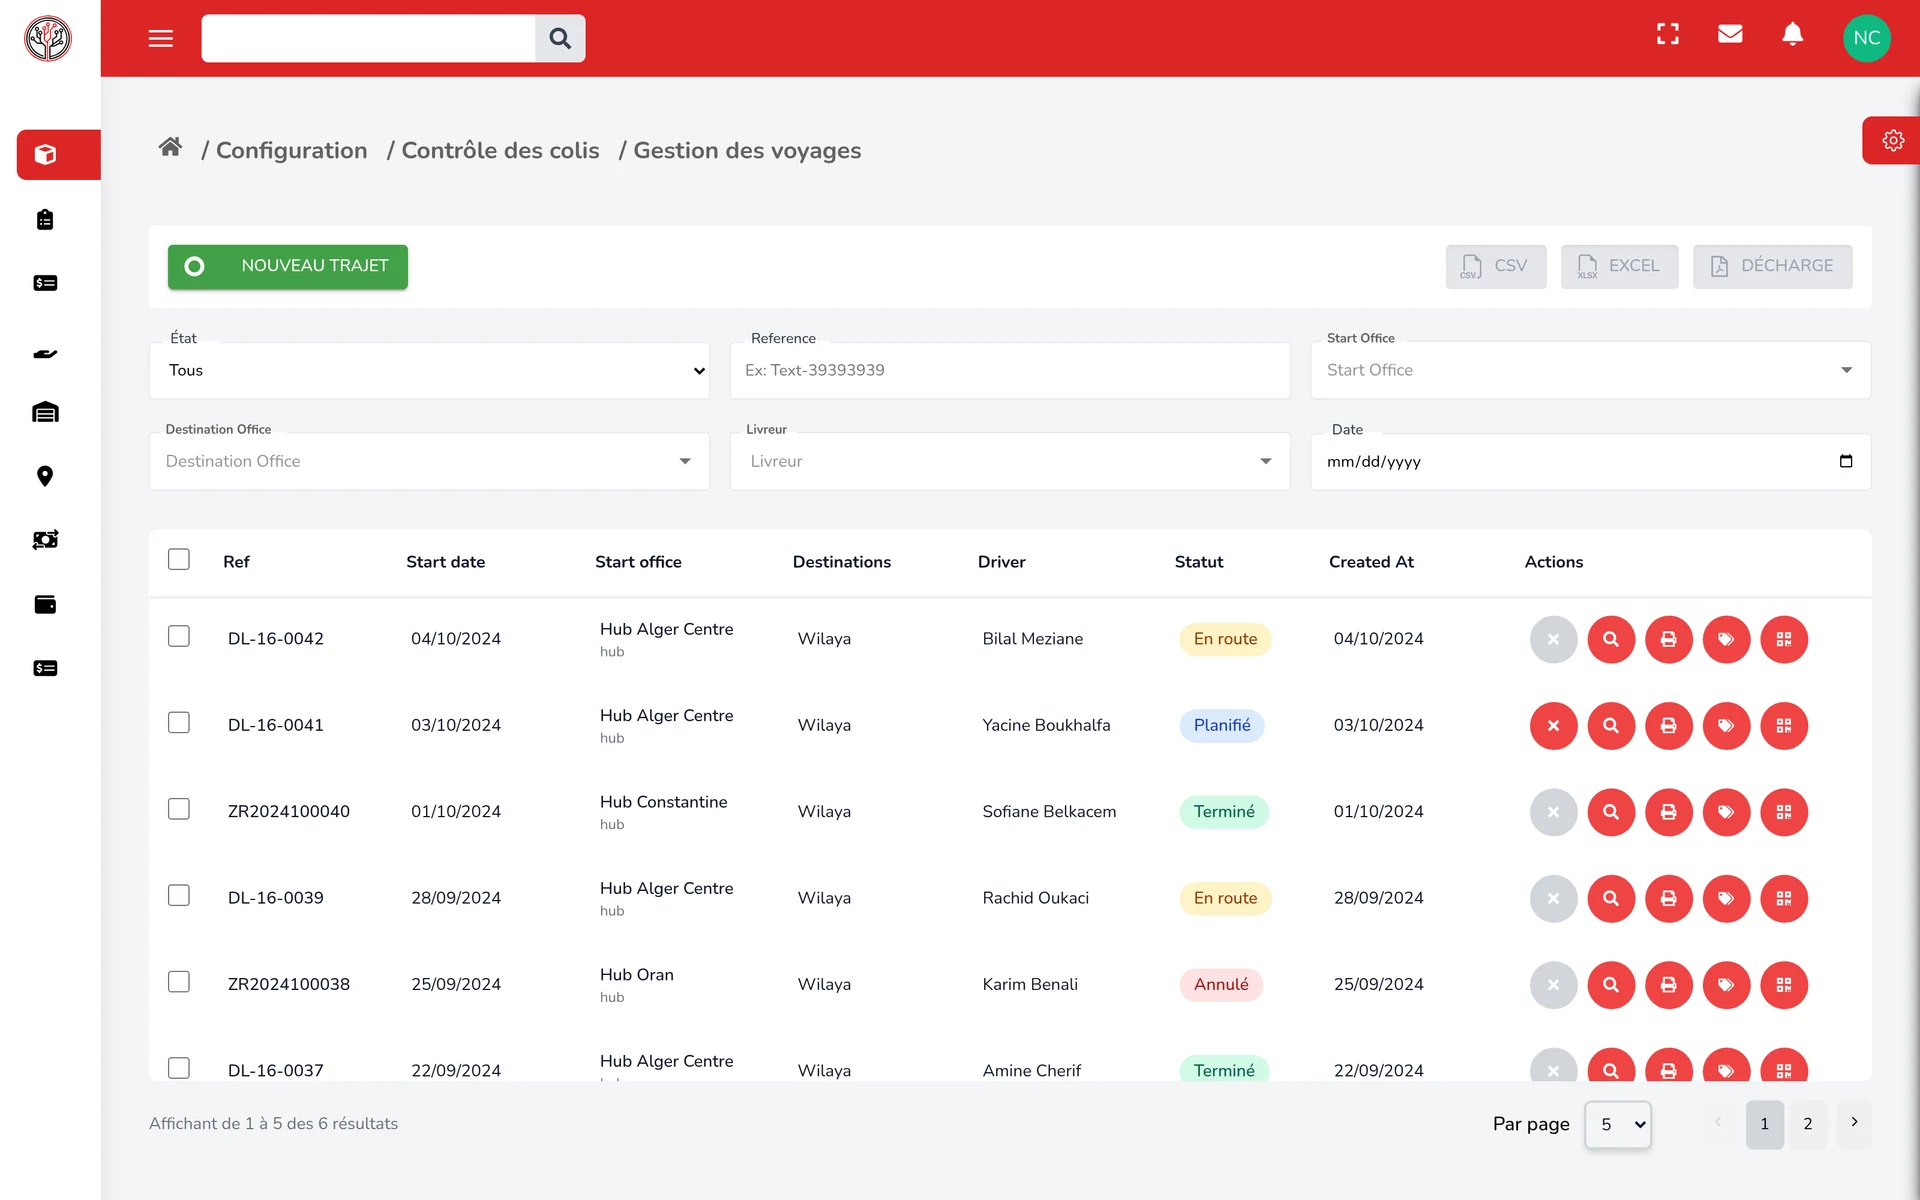Navigate to Configuration breadcrumb
Image resolution: width=1920 pixels, height=1200 pixels.
291,150
